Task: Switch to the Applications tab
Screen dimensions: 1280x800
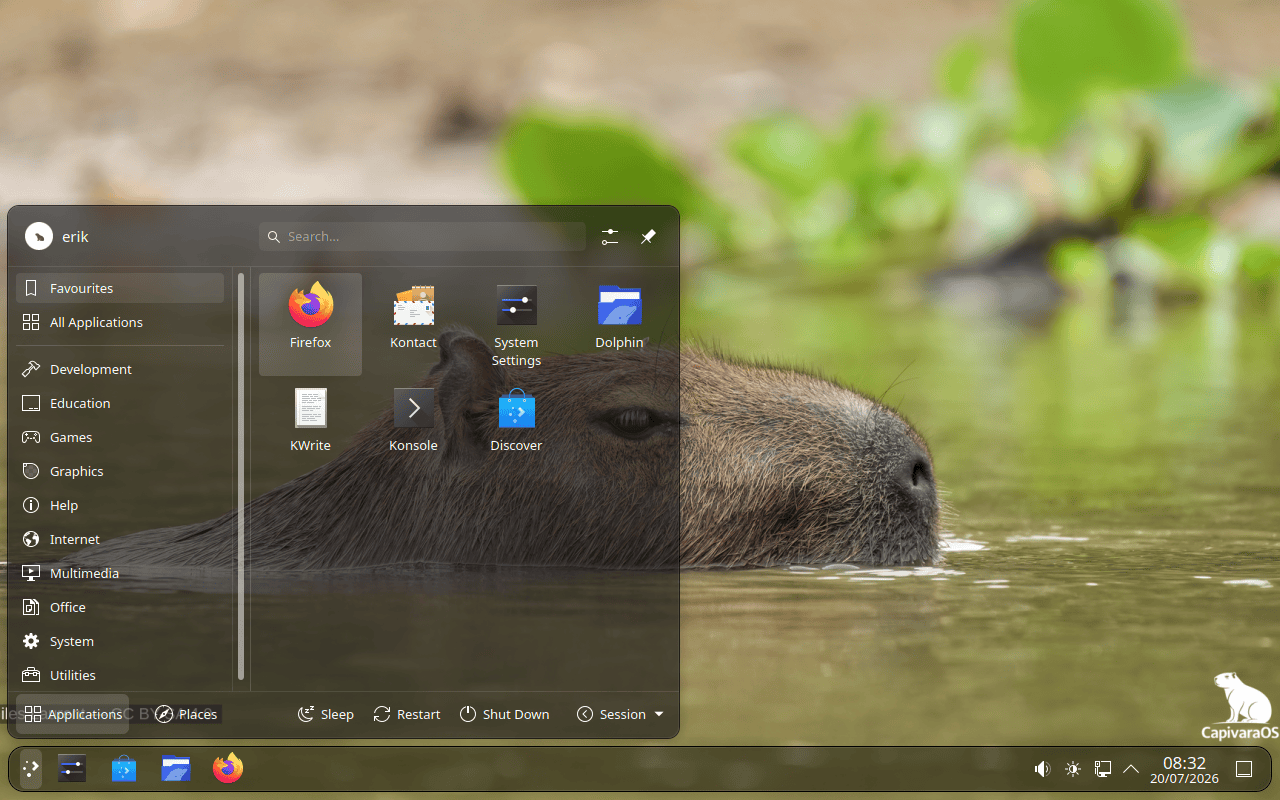Action: tap(72, 714)
